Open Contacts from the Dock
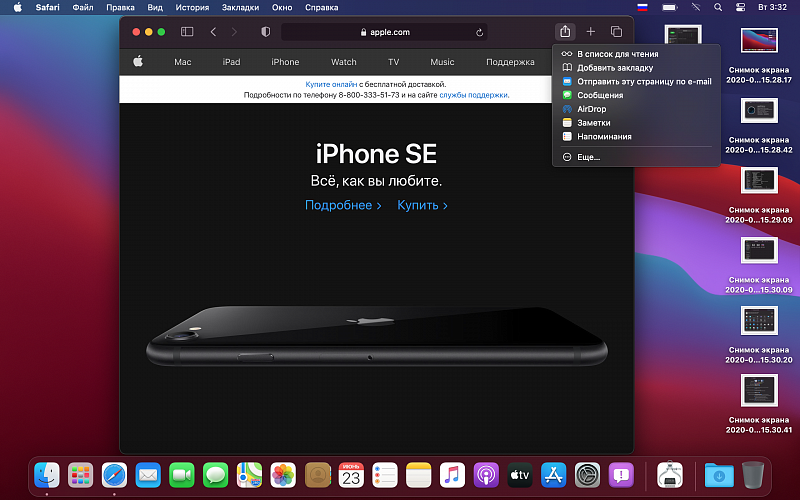The width and height of the screenshot is (800, 500). 317,476
